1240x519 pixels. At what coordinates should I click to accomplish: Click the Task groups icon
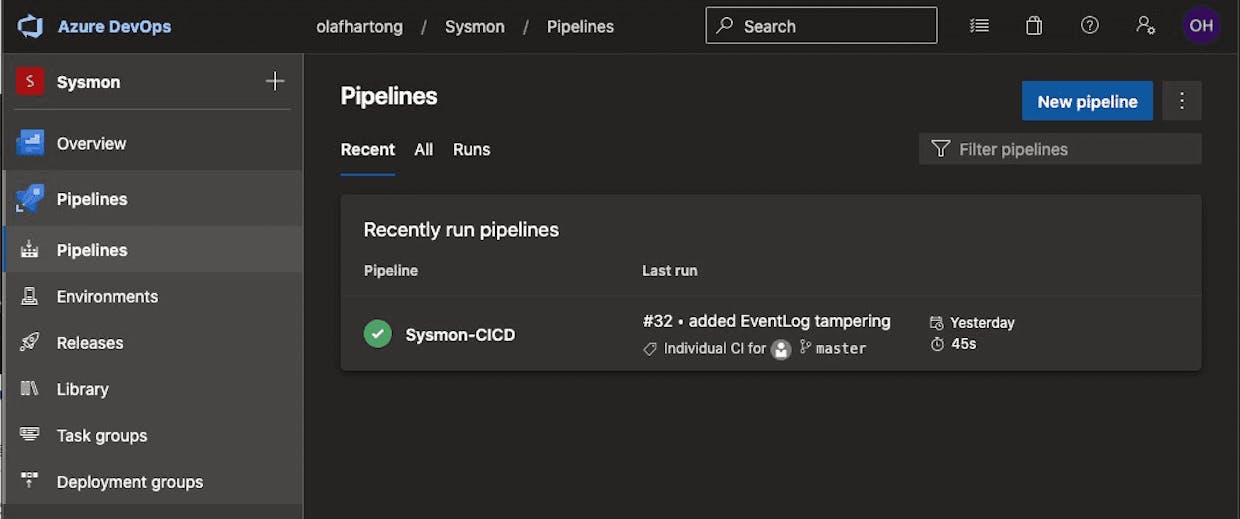[x=30, y=434]
